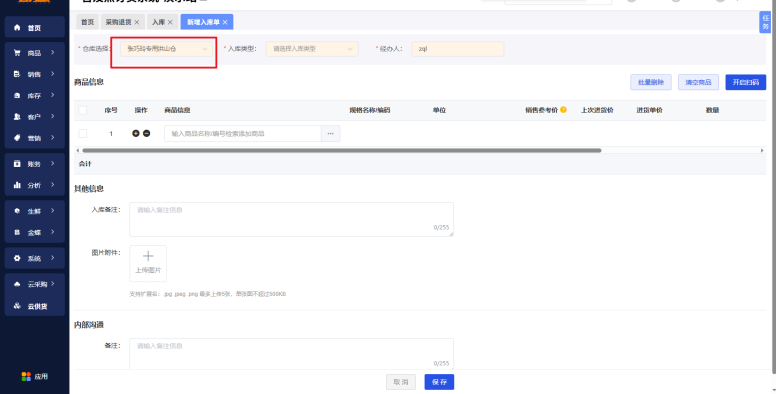Expand the 分析 menu via its chevron
Screen dimensions: 776x394
(52, 185)
